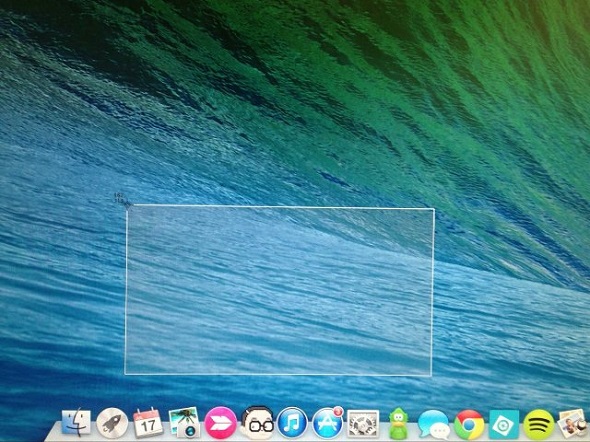Click the red App Store update badge
The width and height of the screenshot is (590, 442).
tap(339, 411)
